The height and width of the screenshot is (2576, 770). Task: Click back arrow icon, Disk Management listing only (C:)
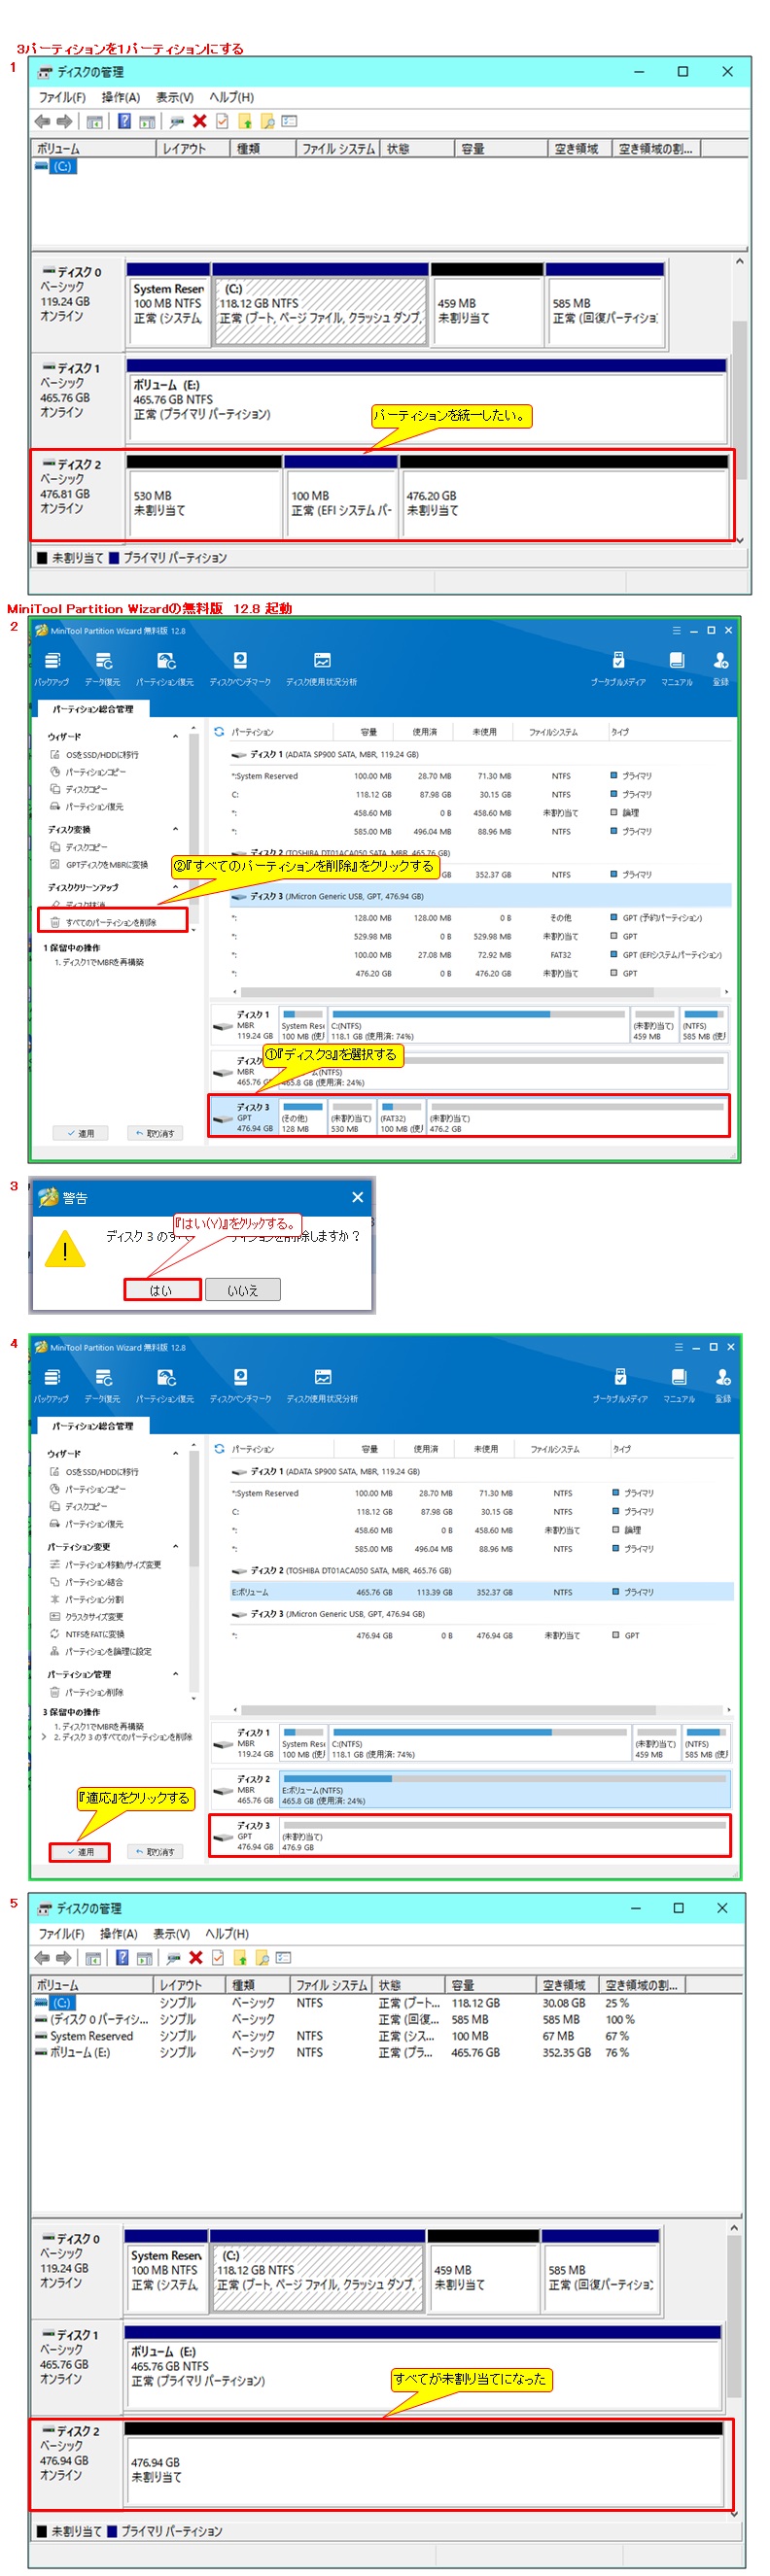[x=42, y=121]
